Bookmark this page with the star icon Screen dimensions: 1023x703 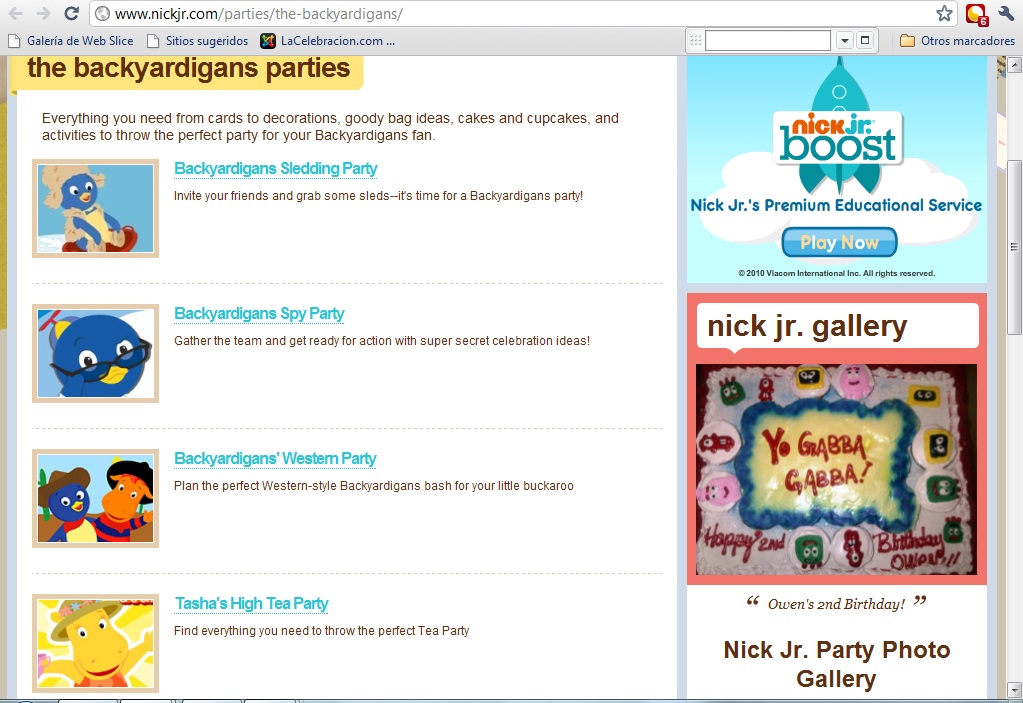[x=944, y=13]
